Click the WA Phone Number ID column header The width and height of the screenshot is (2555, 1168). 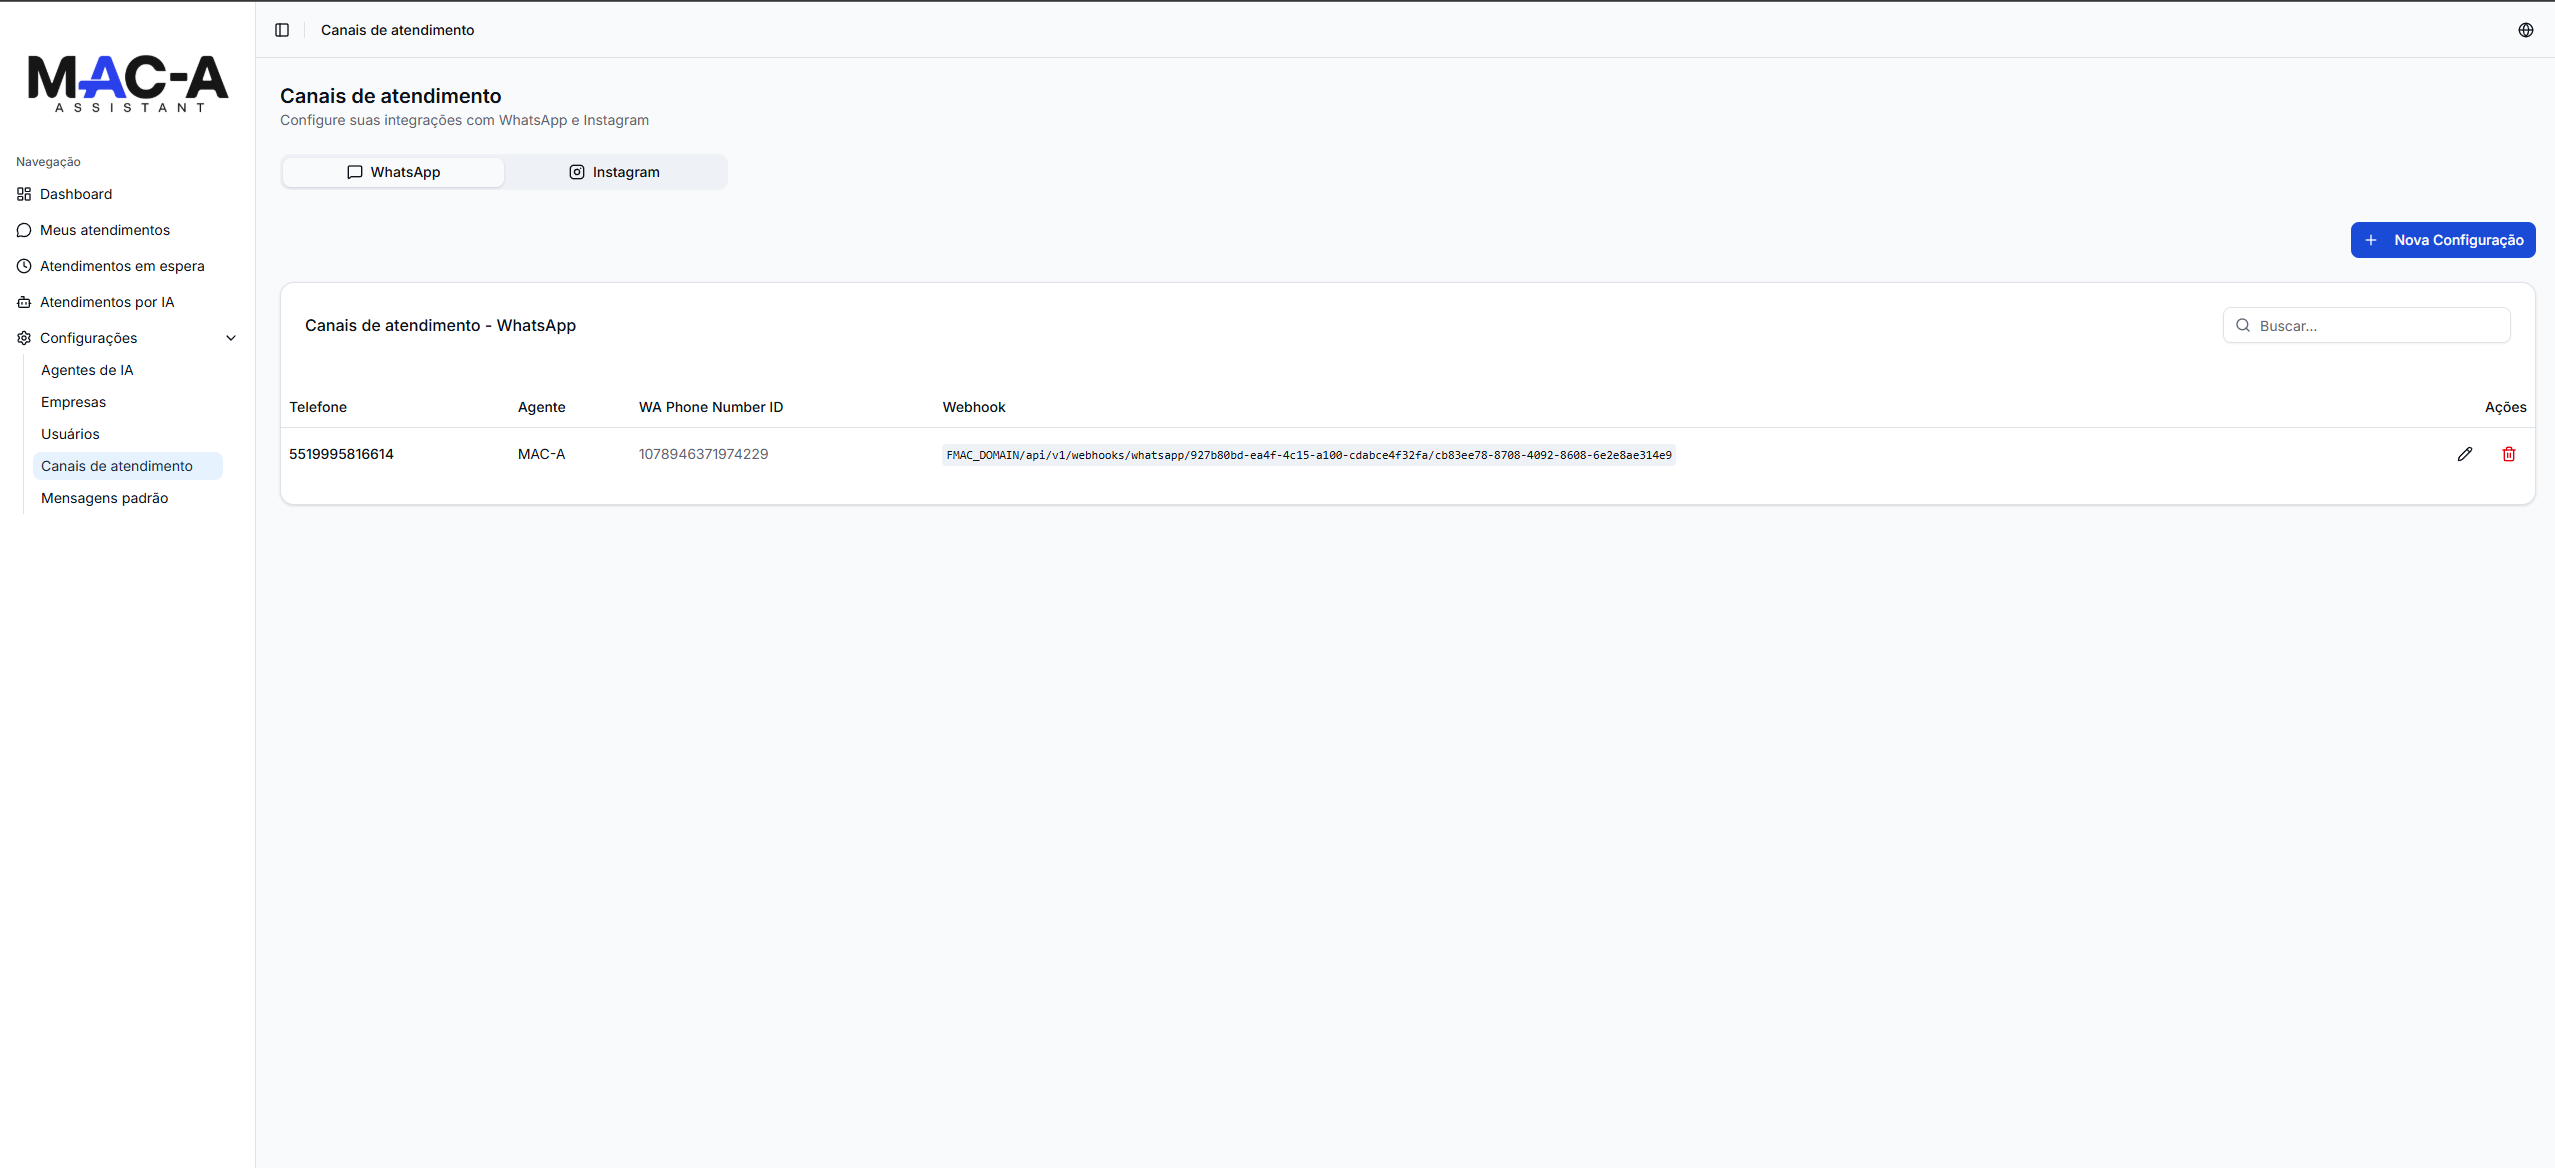pos(710,407)
